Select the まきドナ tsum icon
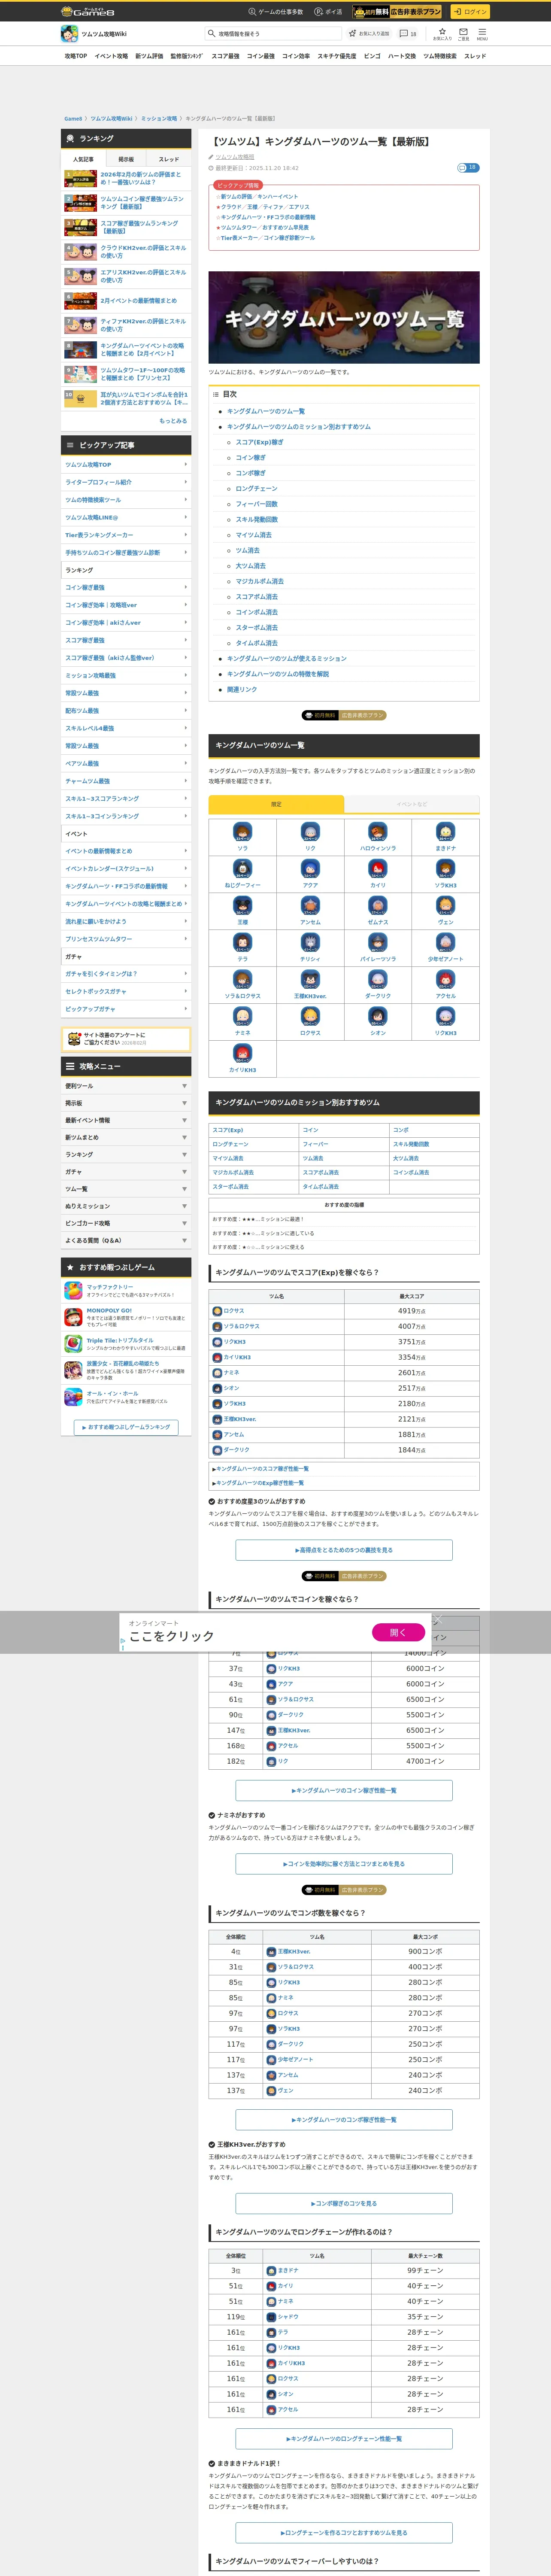This screenshot has width=551, height=2576. point(445,831)
